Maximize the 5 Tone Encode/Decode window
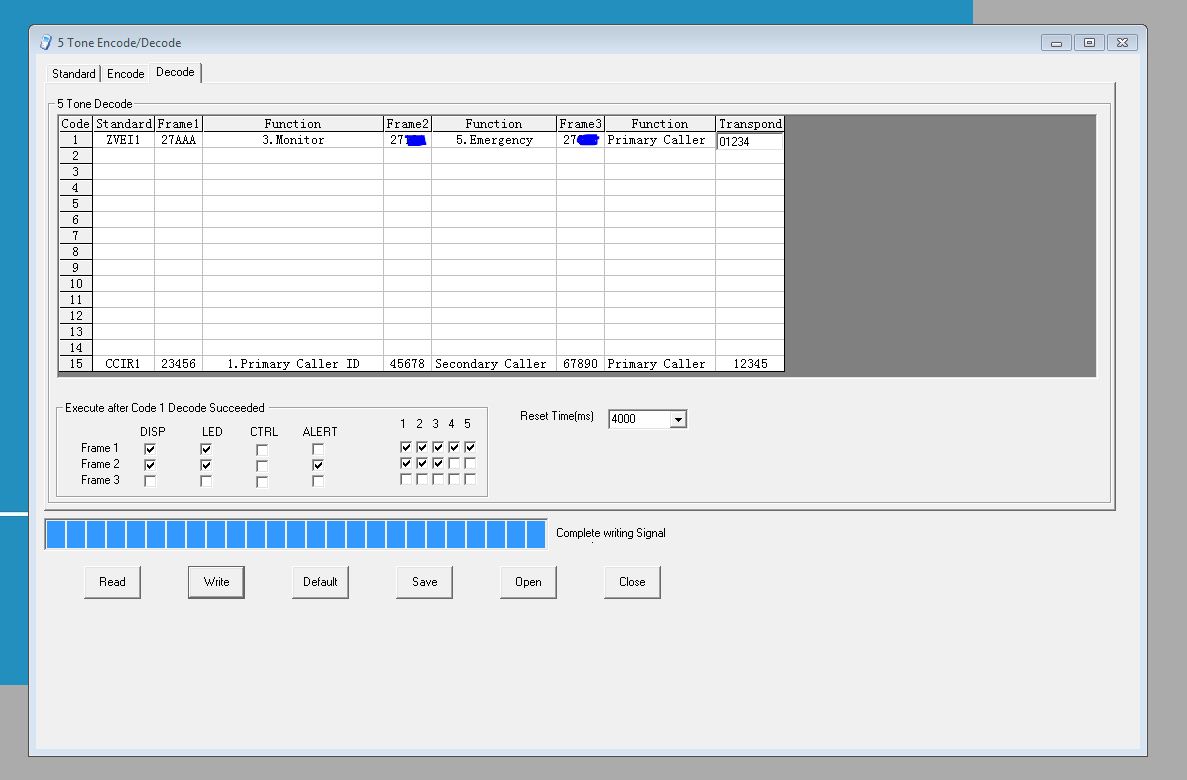Image resolution: width=1187 pixels, height=780 pixels. [x=1089, y=42]
